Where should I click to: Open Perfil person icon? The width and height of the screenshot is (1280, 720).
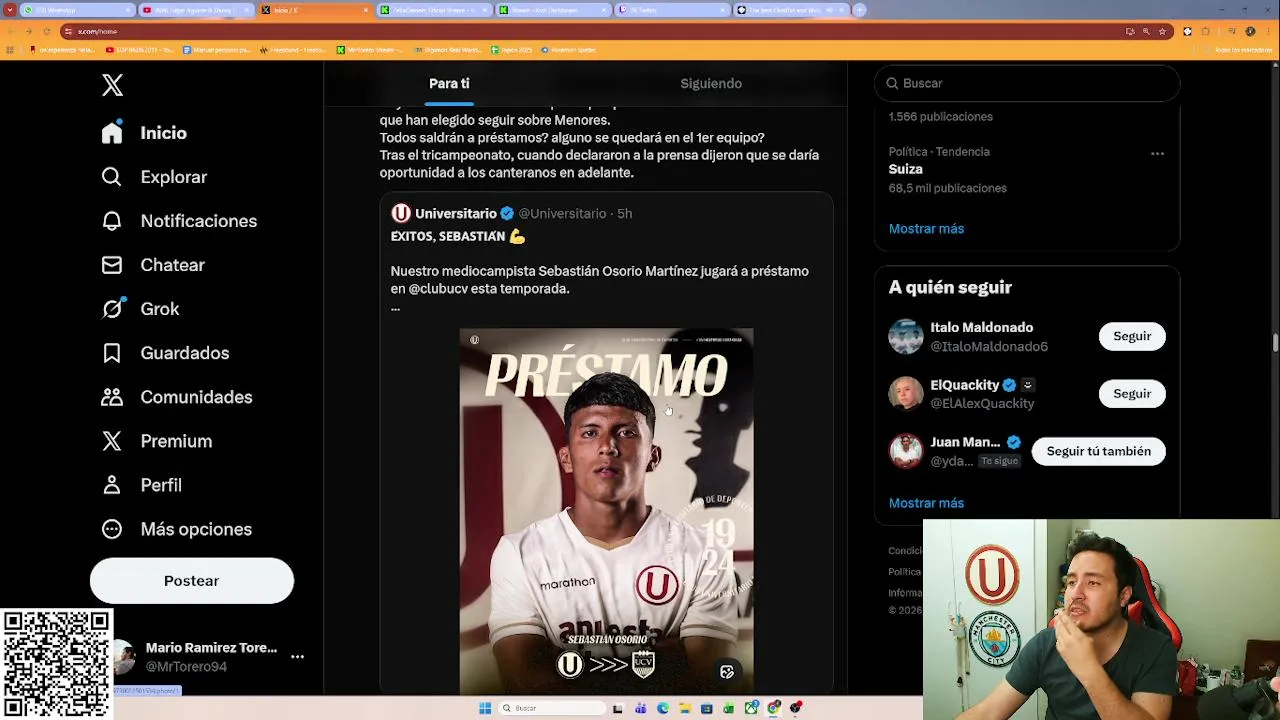coord(112,485)
